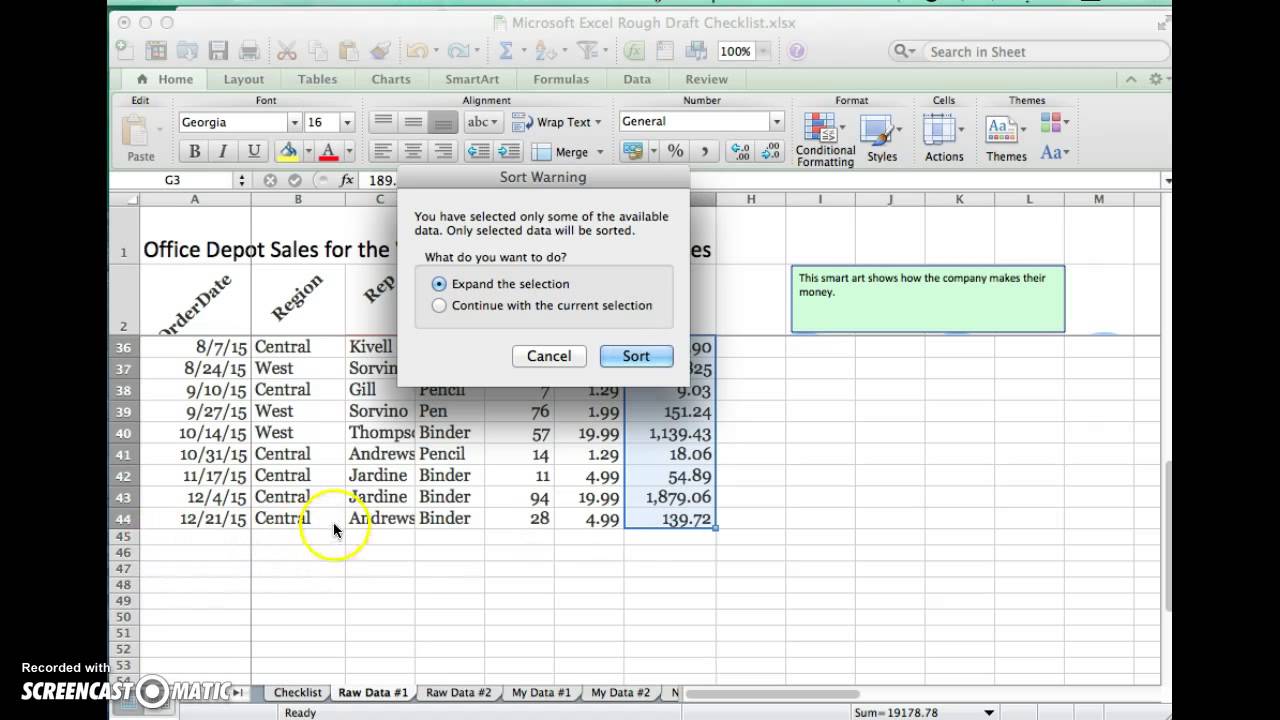Open the Formulas ribbon tab

pyautogui.click(x=561, y=79)
